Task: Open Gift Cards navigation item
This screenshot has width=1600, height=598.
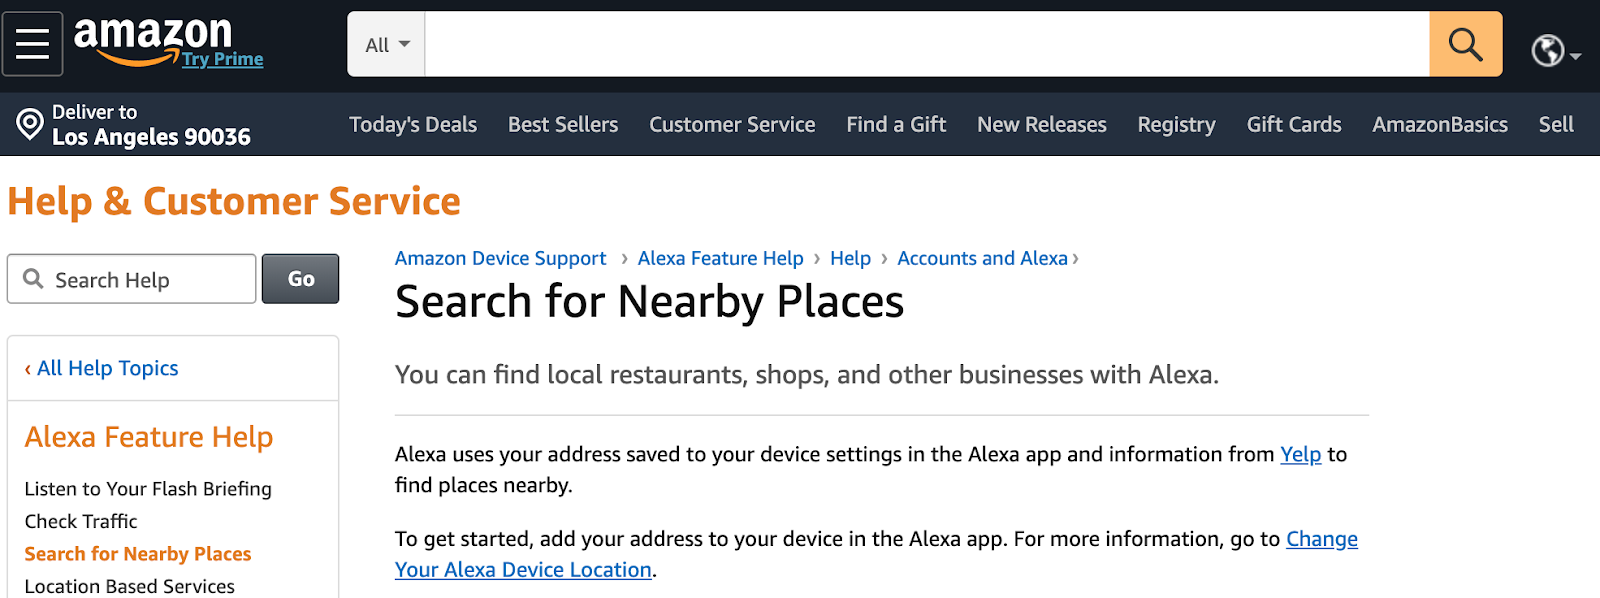Action: click(x=1293, y=125)
